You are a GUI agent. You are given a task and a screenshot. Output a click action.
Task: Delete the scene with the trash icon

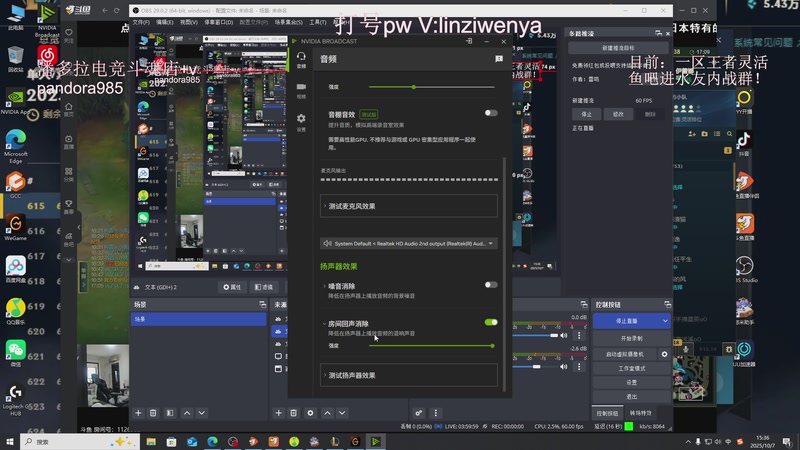pos(153,413)
